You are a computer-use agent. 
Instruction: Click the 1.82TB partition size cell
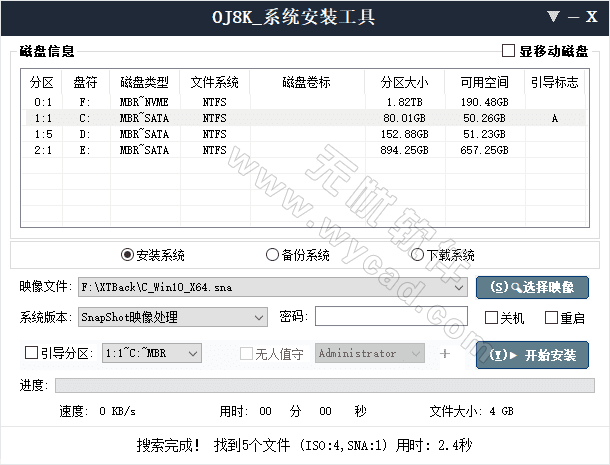pyautogui.click(x=405, y=102)
